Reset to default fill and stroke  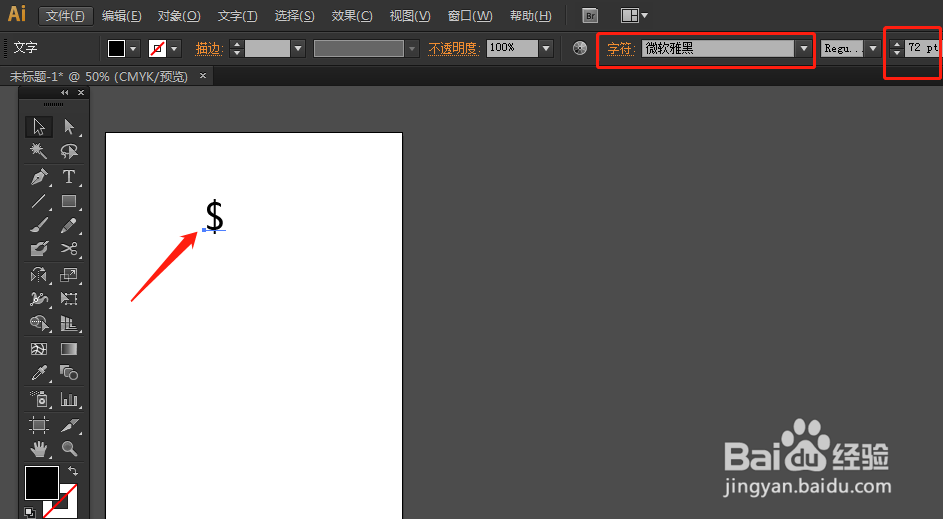pyautogui.click(x=29, y=512)
